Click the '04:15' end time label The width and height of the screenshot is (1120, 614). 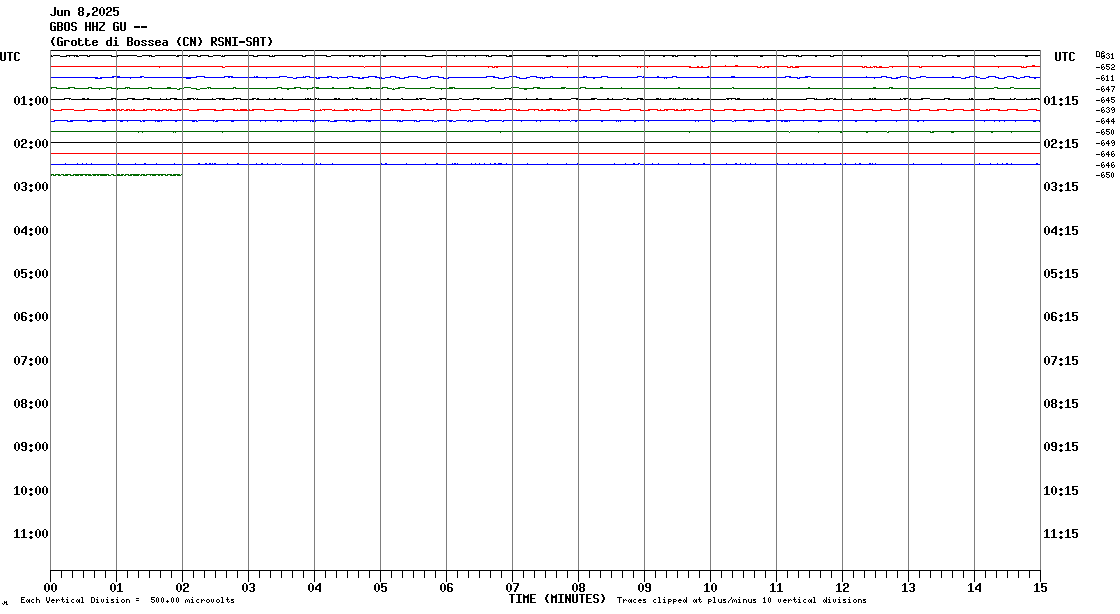click(x=1061, y=231)
